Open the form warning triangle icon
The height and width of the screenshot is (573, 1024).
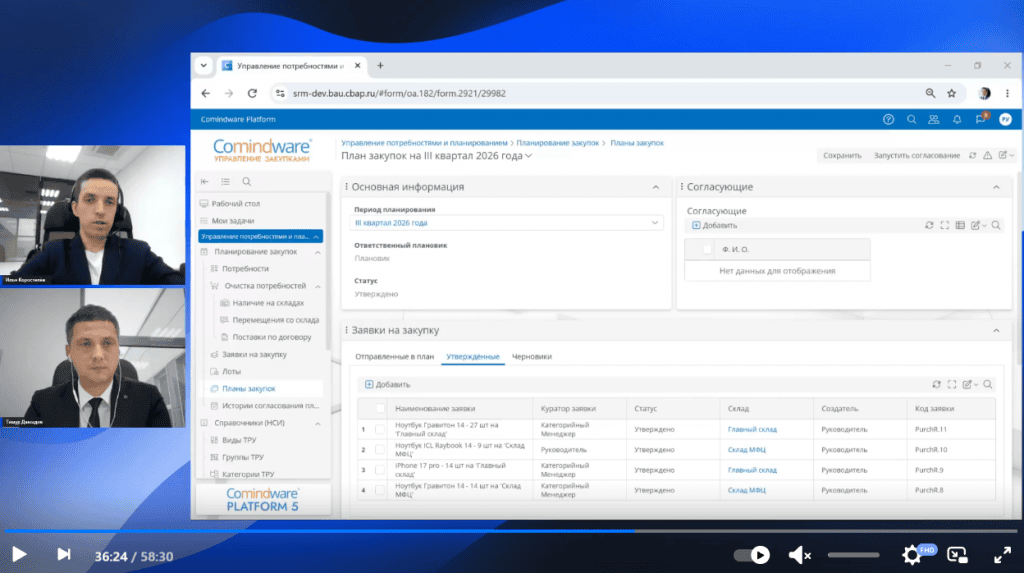pos(987,156)
